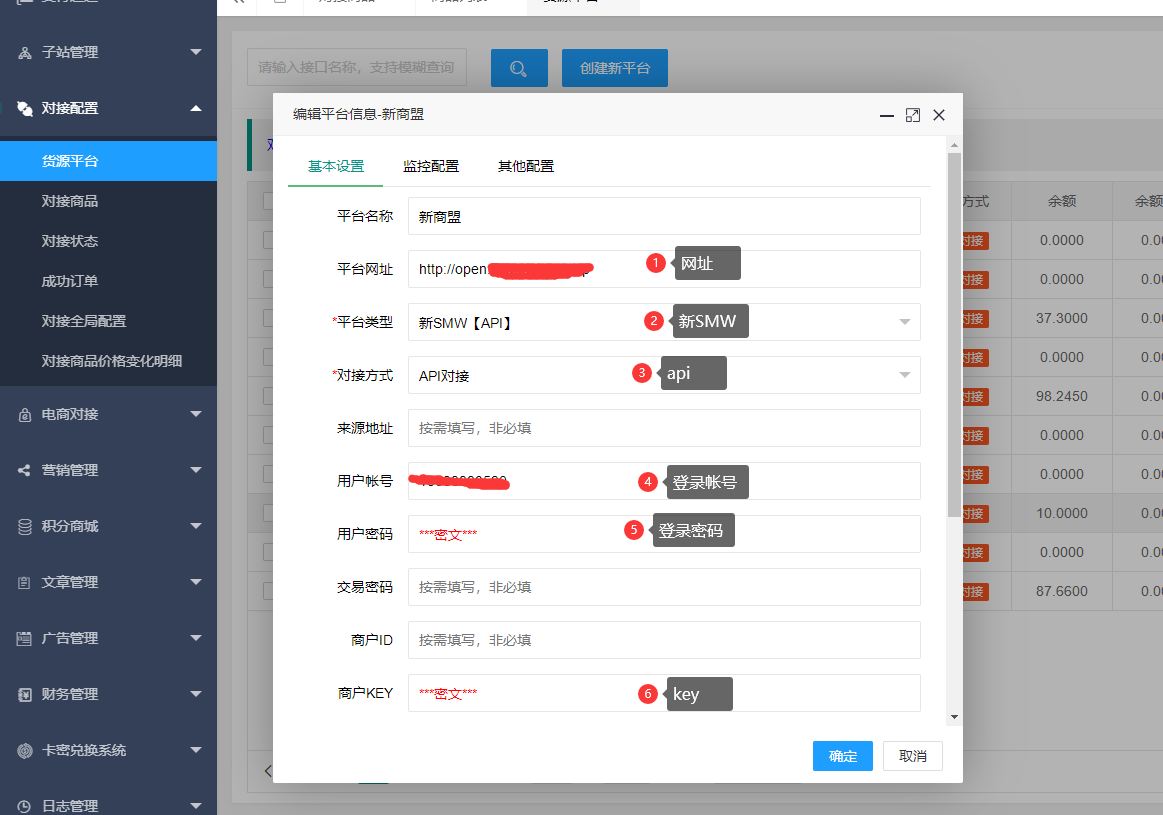Viewport: 1163px width, 815px height.
Task: Click the 子站管理 sidebar icon
Action: pos(24,53)
